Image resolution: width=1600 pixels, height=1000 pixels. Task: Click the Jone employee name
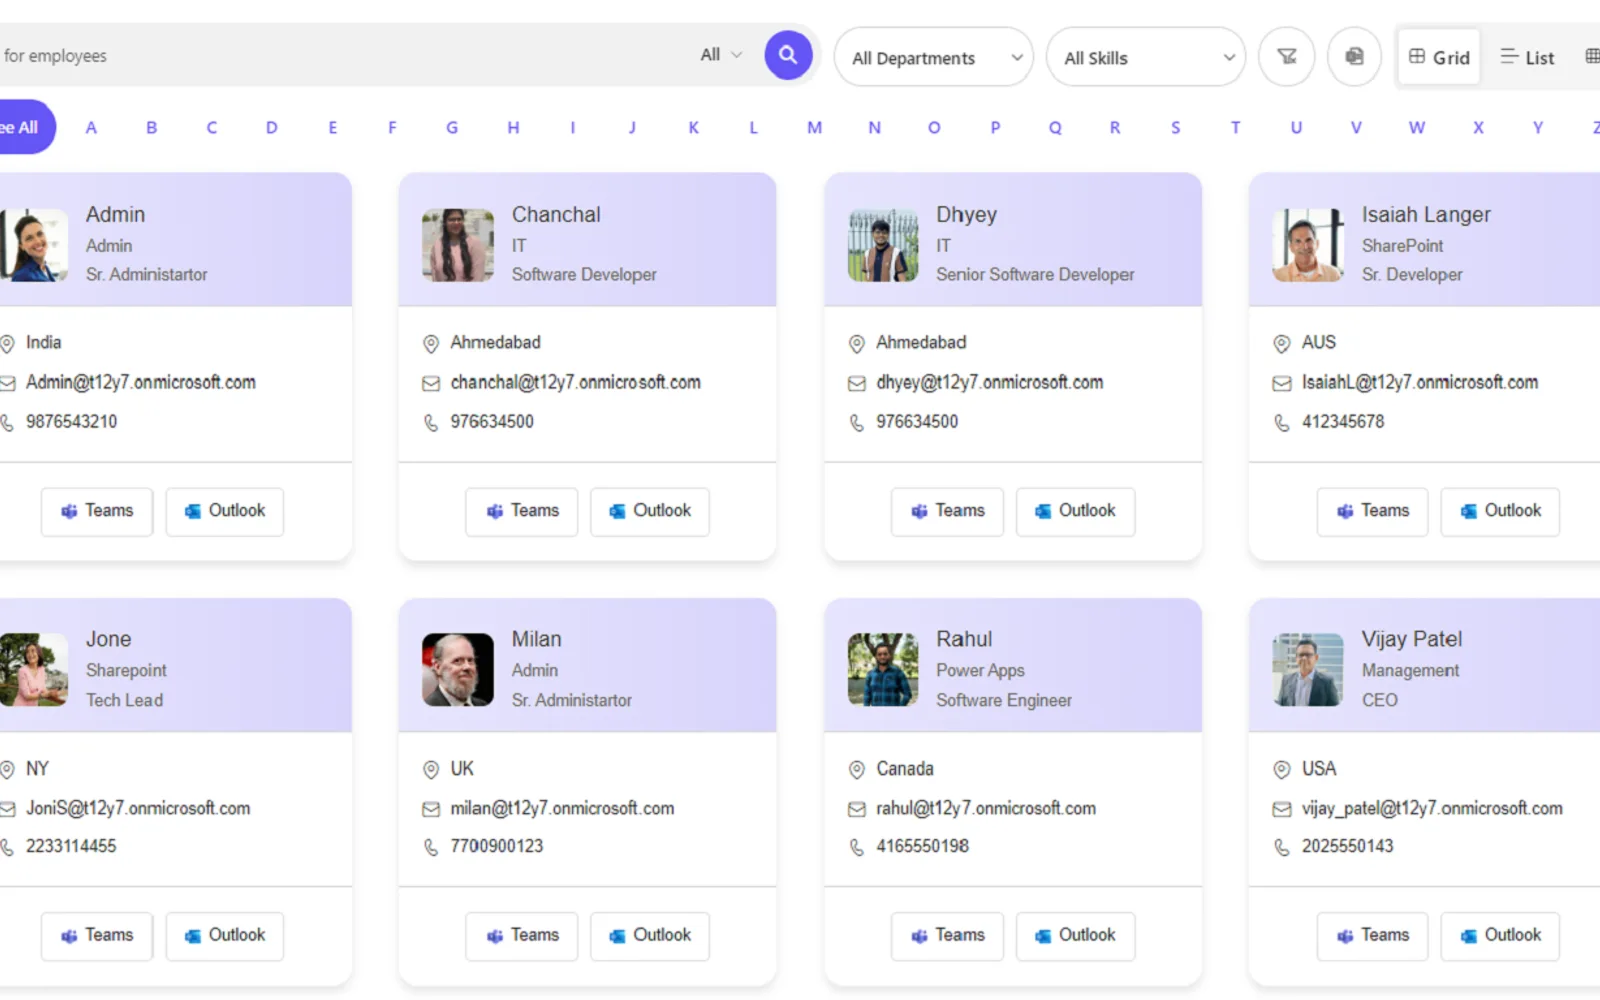pos(108,639)
